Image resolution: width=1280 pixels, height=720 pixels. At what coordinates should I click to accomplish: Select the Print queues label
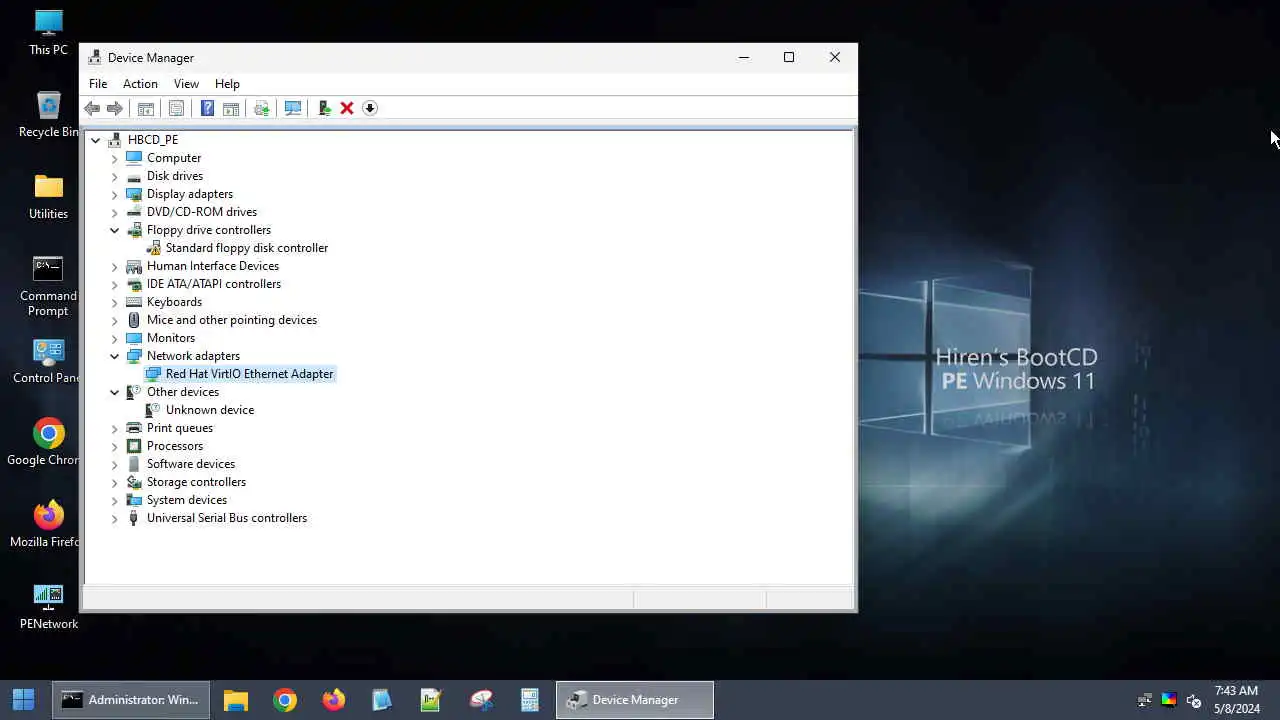pos(180,428)
